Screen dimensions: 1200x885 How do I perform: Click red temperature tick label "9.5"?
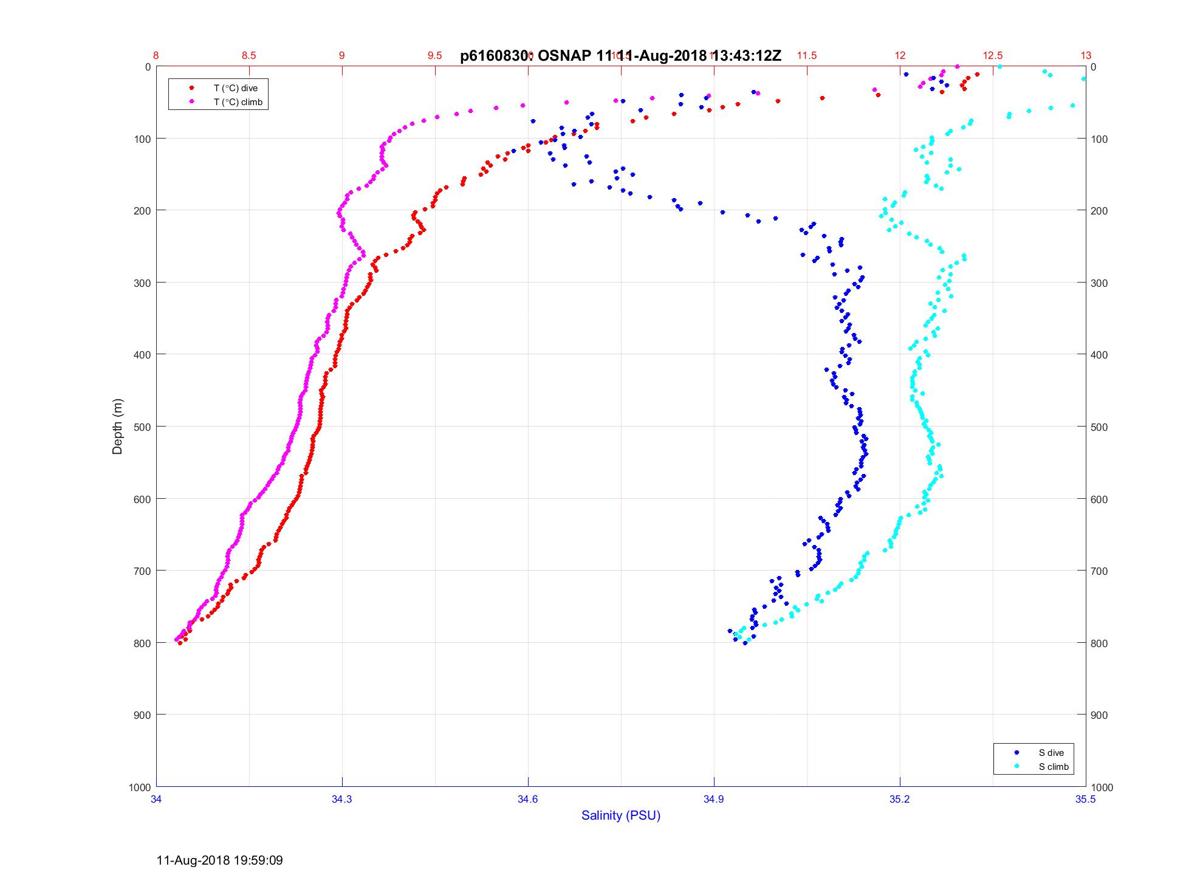click(x=435, y=56)
